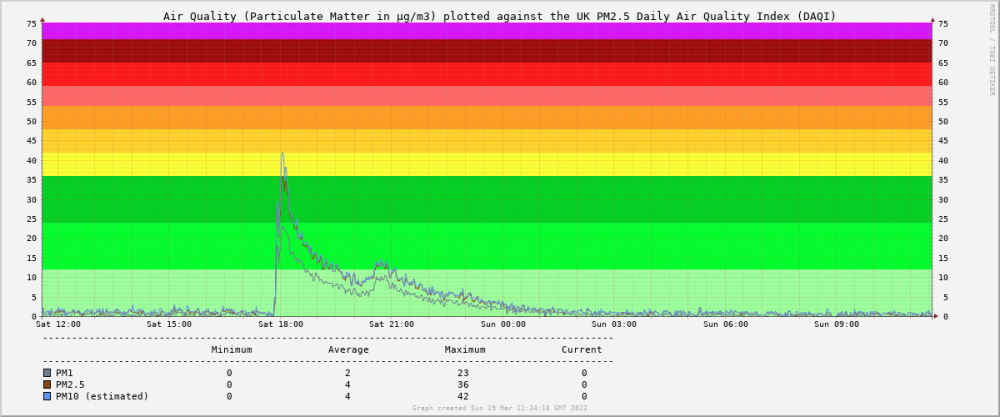The height and width of the screenshot is (417, 1000).
Task: Click the 'Sat 18:00' x-axis label
Action: pos(281,324)
